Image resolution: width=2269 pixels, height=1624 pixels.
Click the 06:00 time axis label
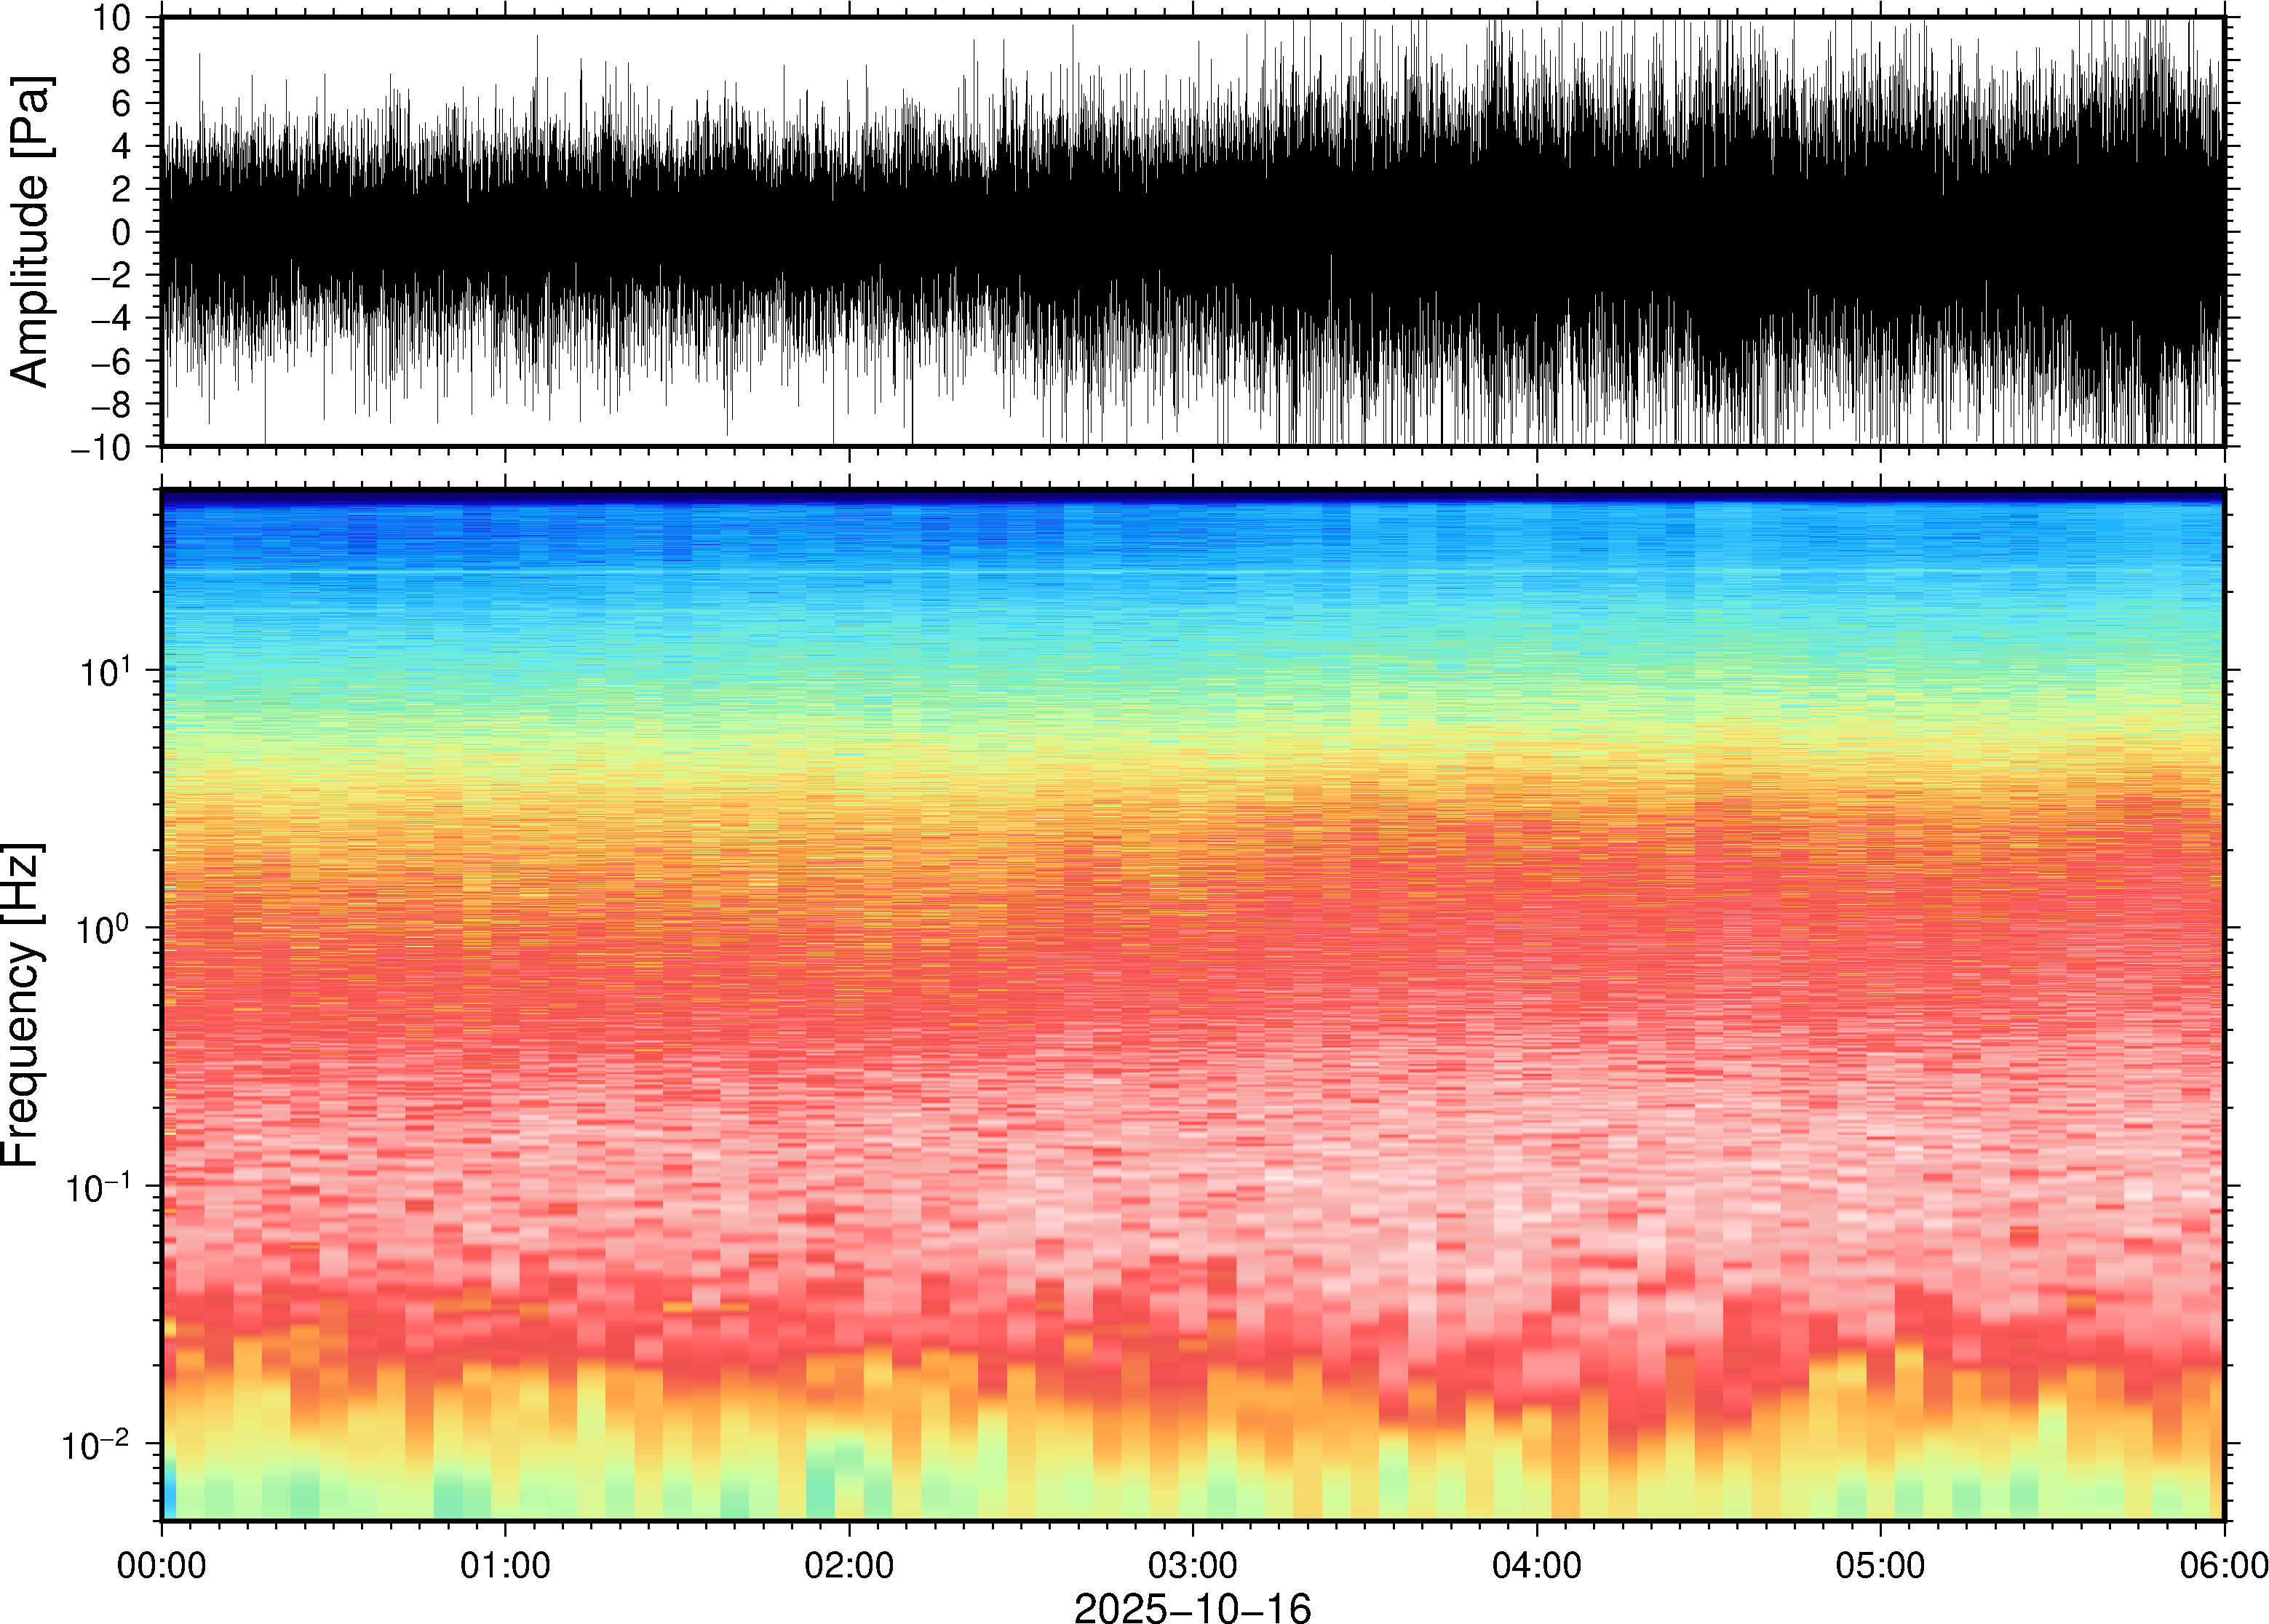[x=2223, y=1564]
